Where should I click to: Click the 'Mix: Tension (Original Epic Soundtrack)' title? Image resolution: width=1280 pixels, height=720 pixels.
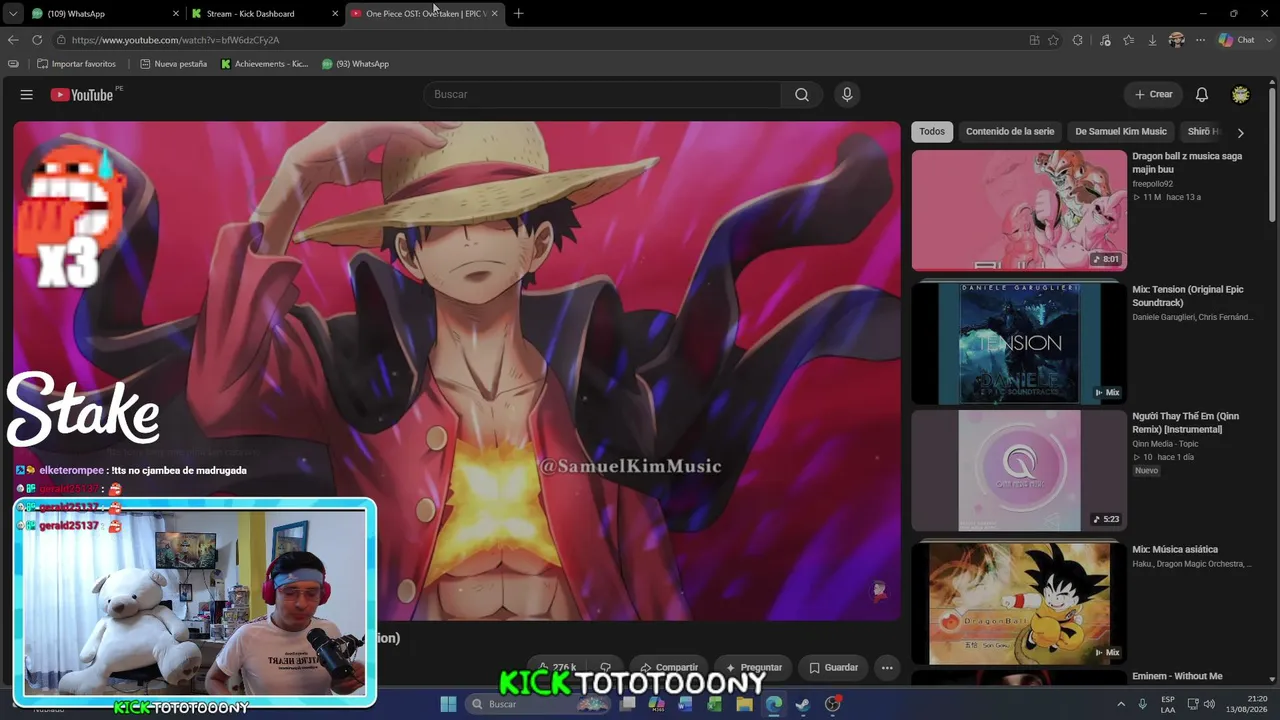tap(1188, 296)
